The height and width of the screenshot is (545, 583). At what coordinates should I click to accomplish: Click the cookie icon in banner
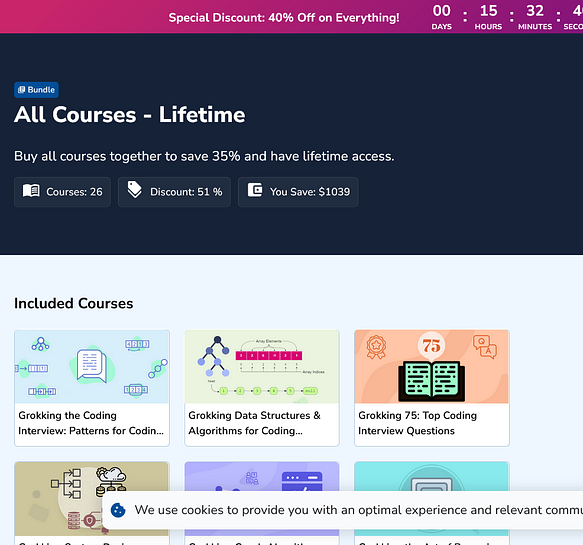[118, 510]
